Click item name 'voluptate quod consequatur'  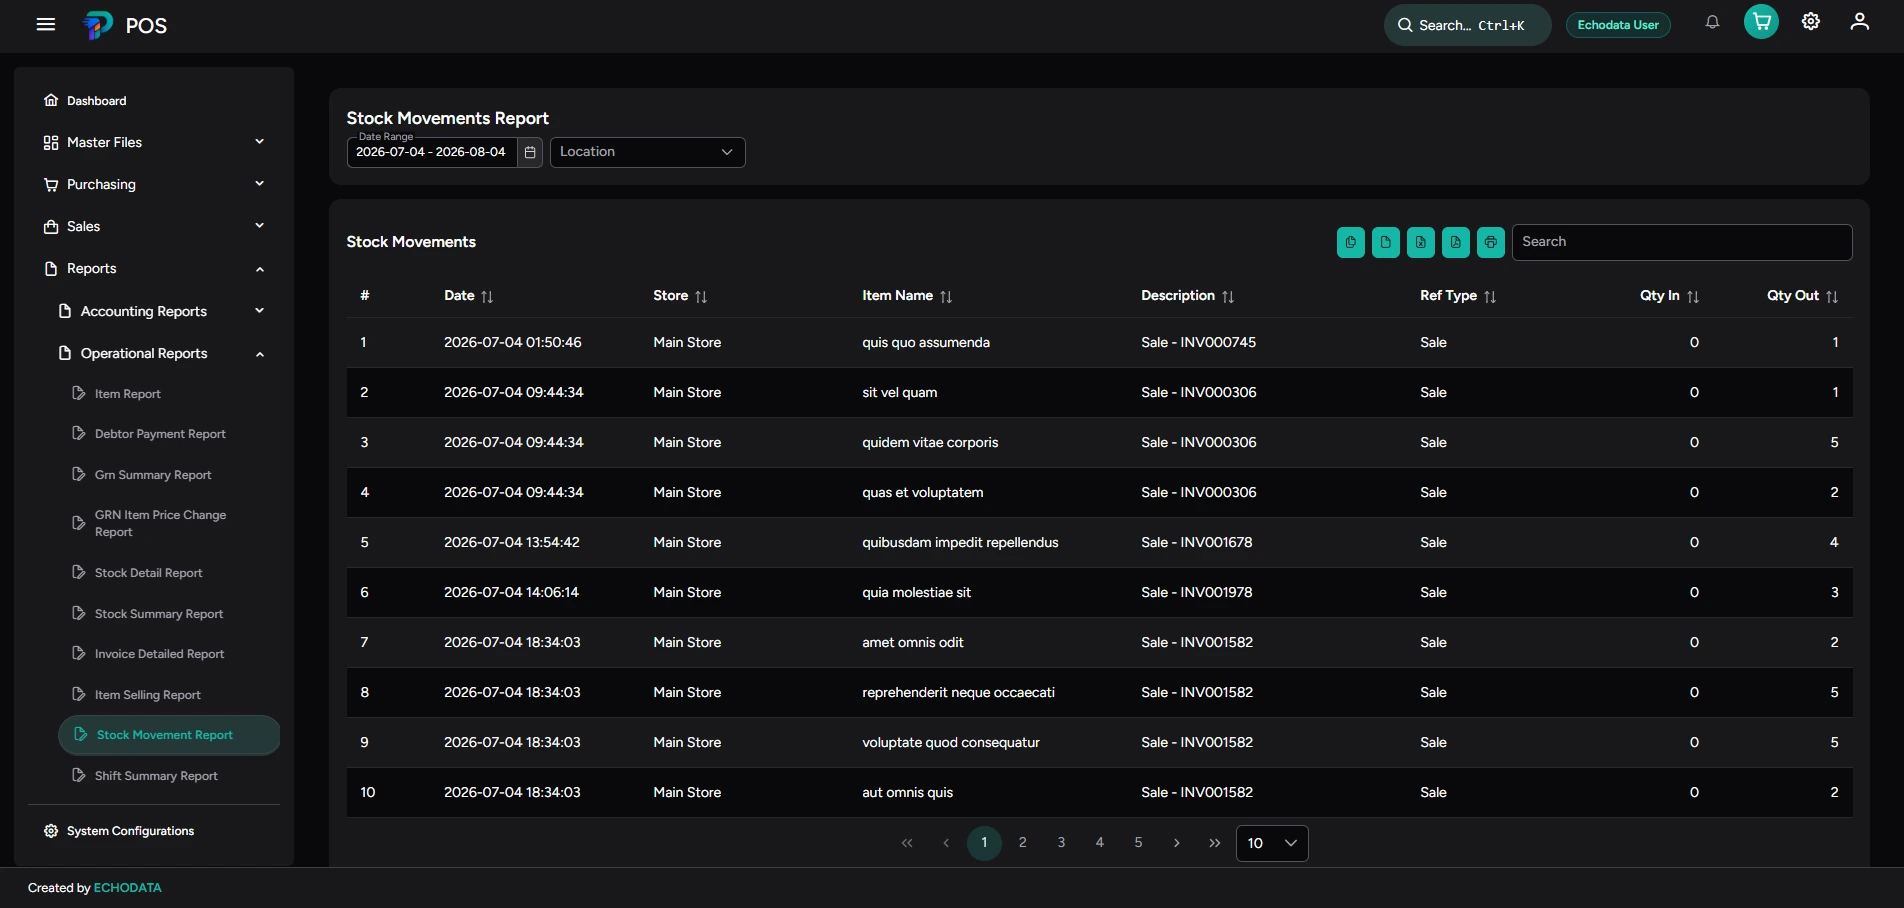pos(951,743)
